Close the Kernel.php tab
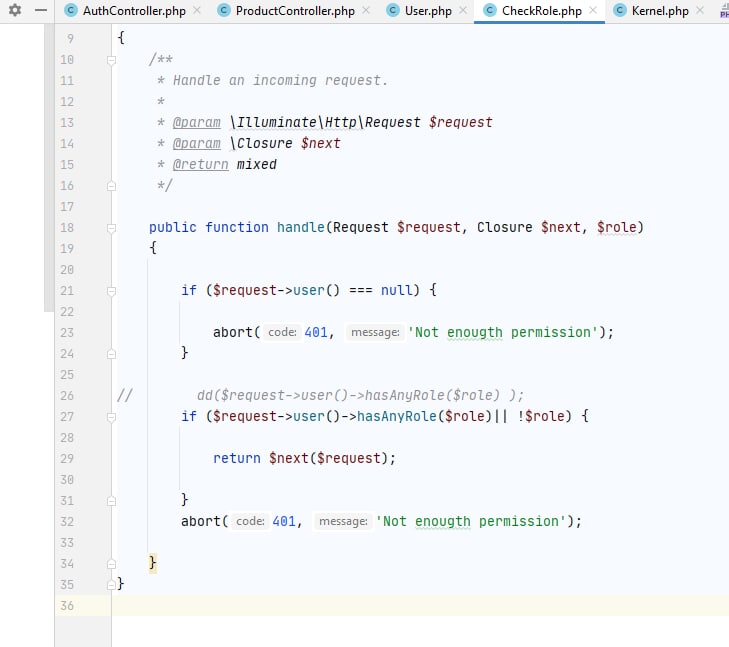Screen dimensions: 729x647 pyautogui.click(x=700, y=10)
